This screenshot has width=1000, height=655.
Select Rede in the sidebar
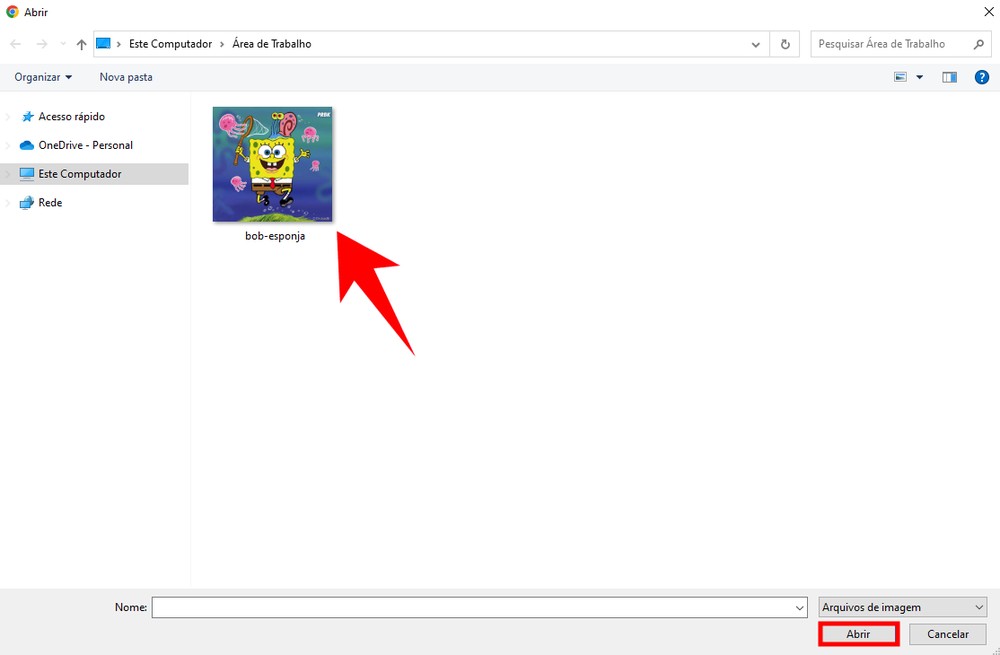click(x=50, y=203)
